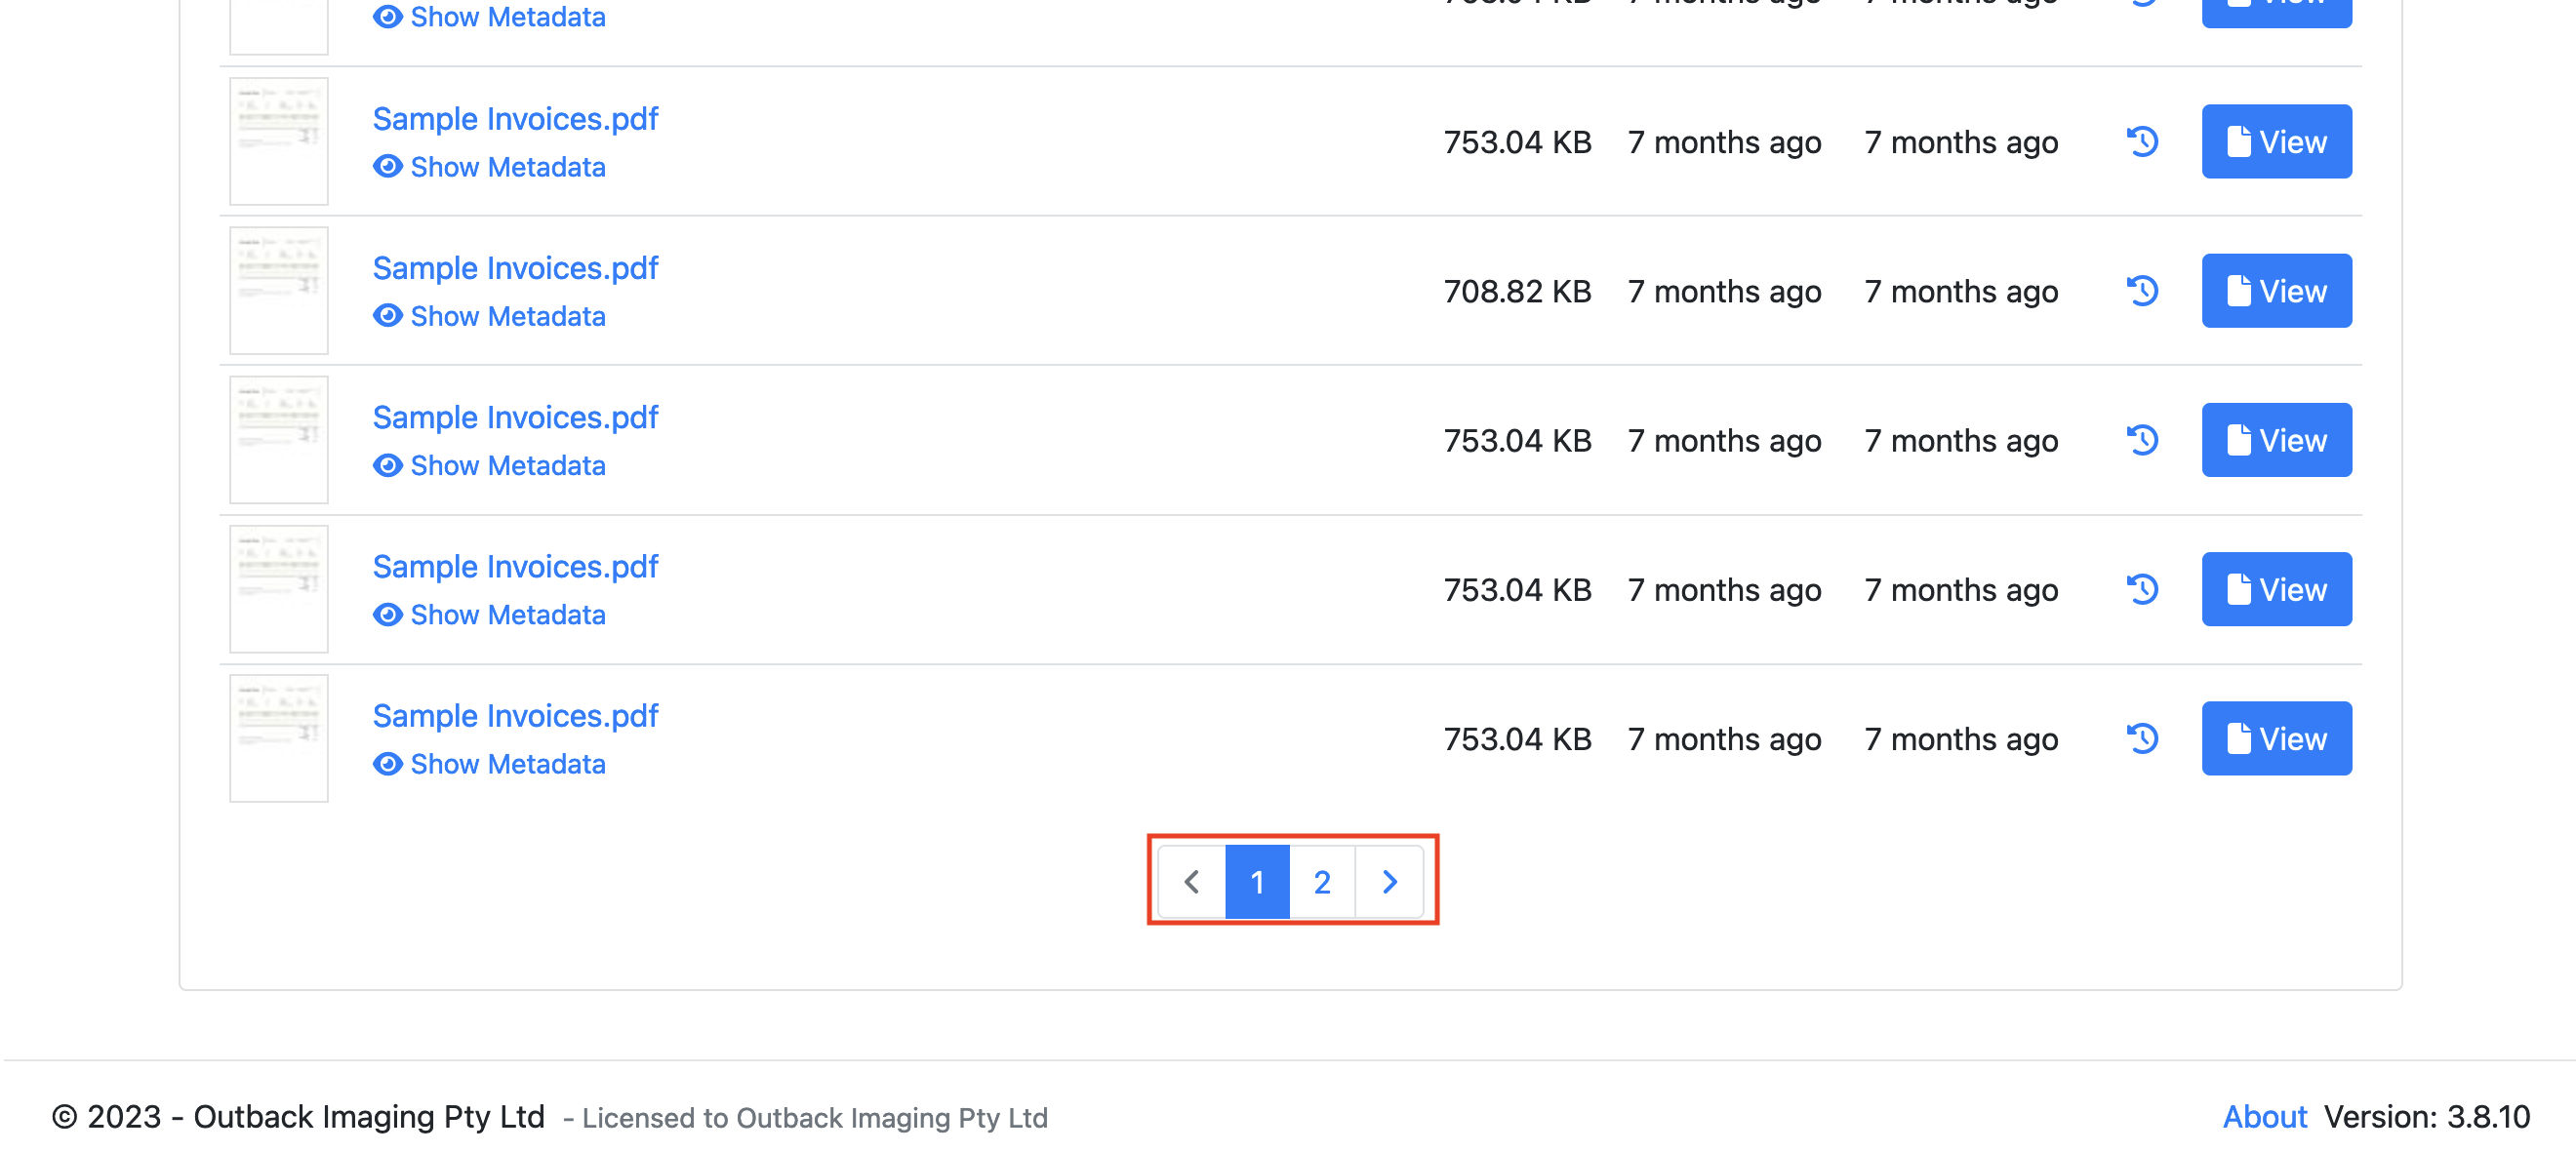Click history icon in the last row

click(x=2142, y=739)
